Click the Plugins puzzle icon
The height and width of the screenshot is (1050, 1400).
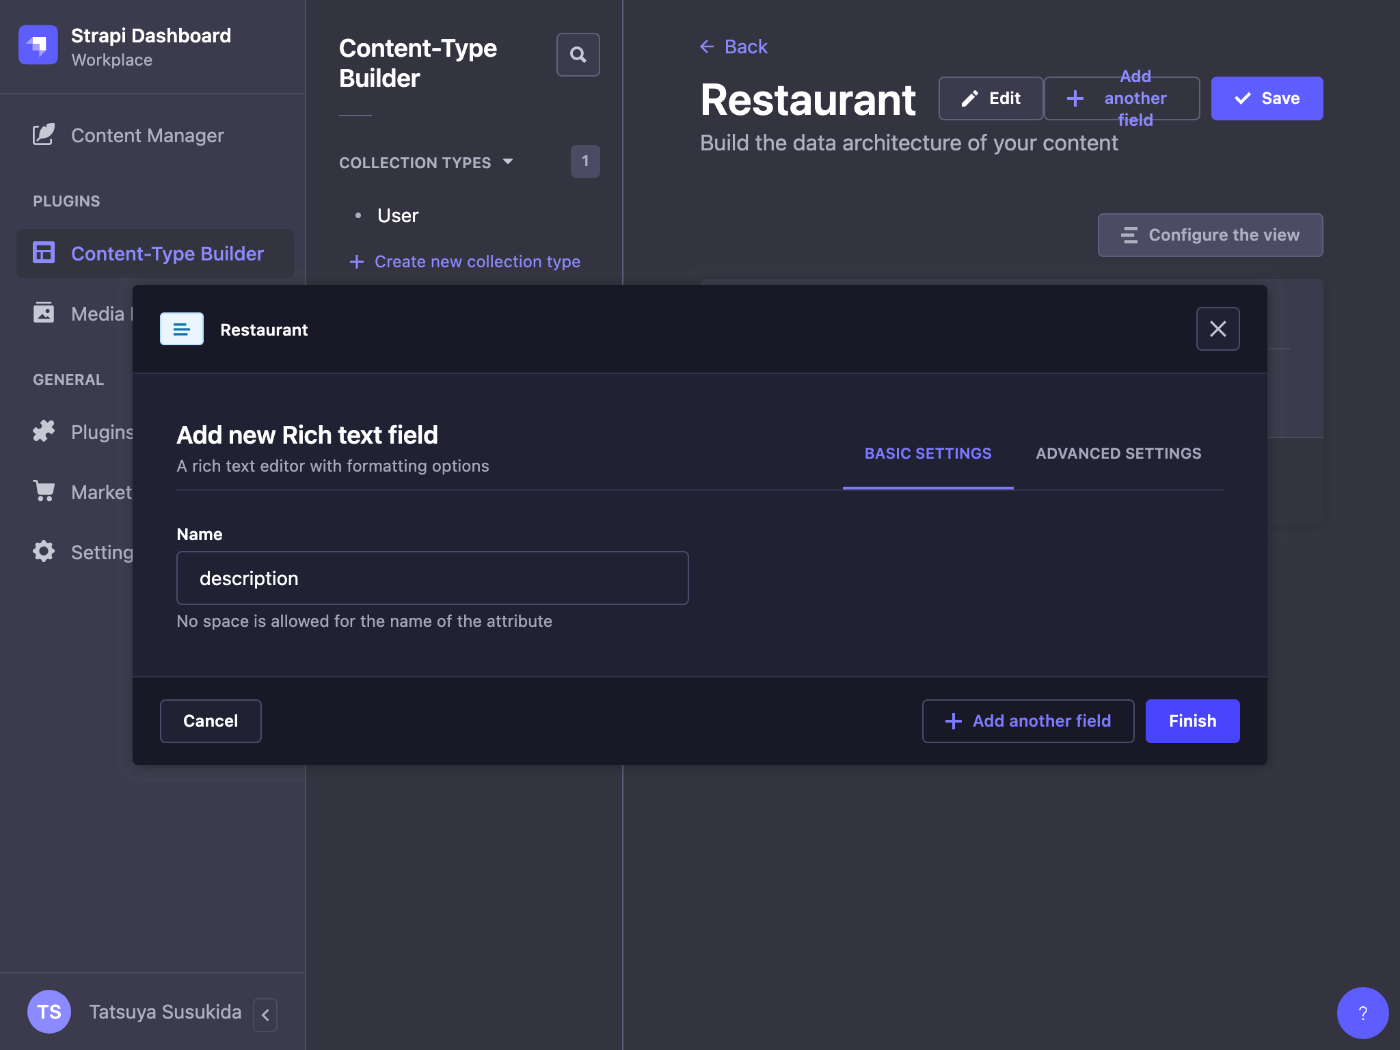tap(44, 431)
